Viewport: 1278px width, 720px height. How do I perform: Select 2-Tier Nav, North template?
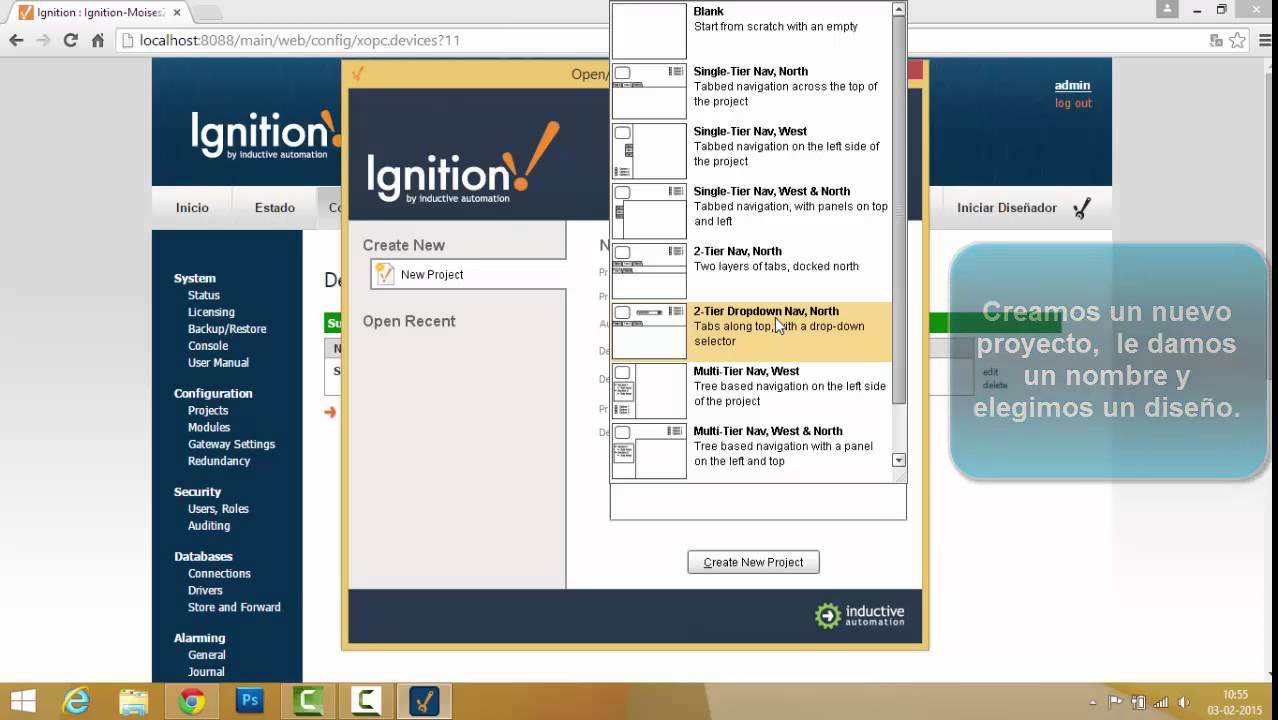click(x=751, y=271)
